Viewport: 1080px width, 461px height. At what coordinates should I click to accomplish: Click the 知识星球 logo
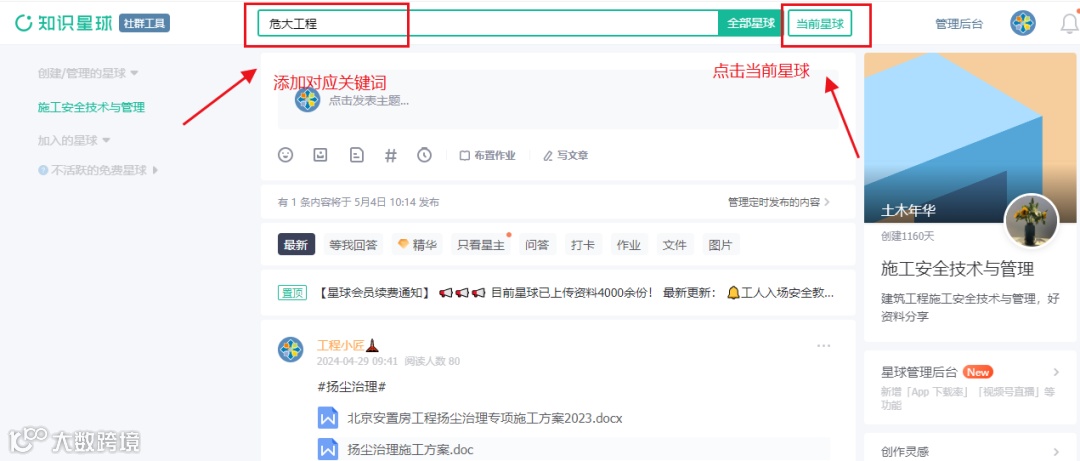tap(63, 23)
